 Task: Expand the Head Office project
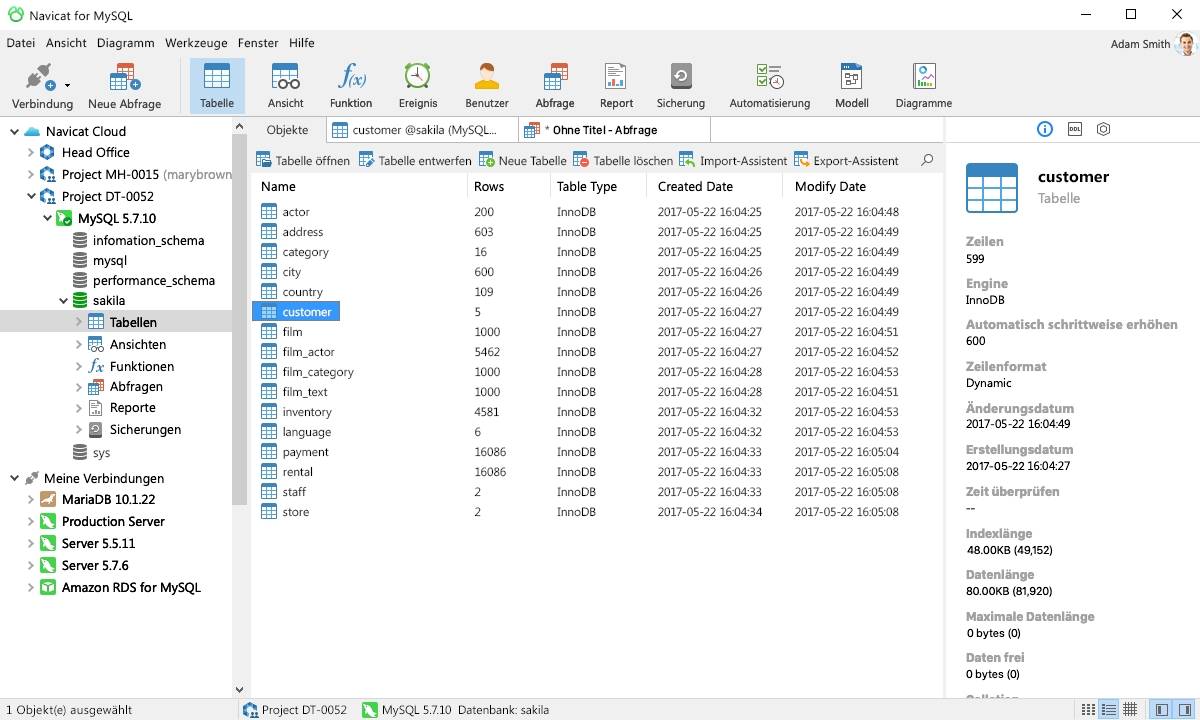[x=31, y=153]
